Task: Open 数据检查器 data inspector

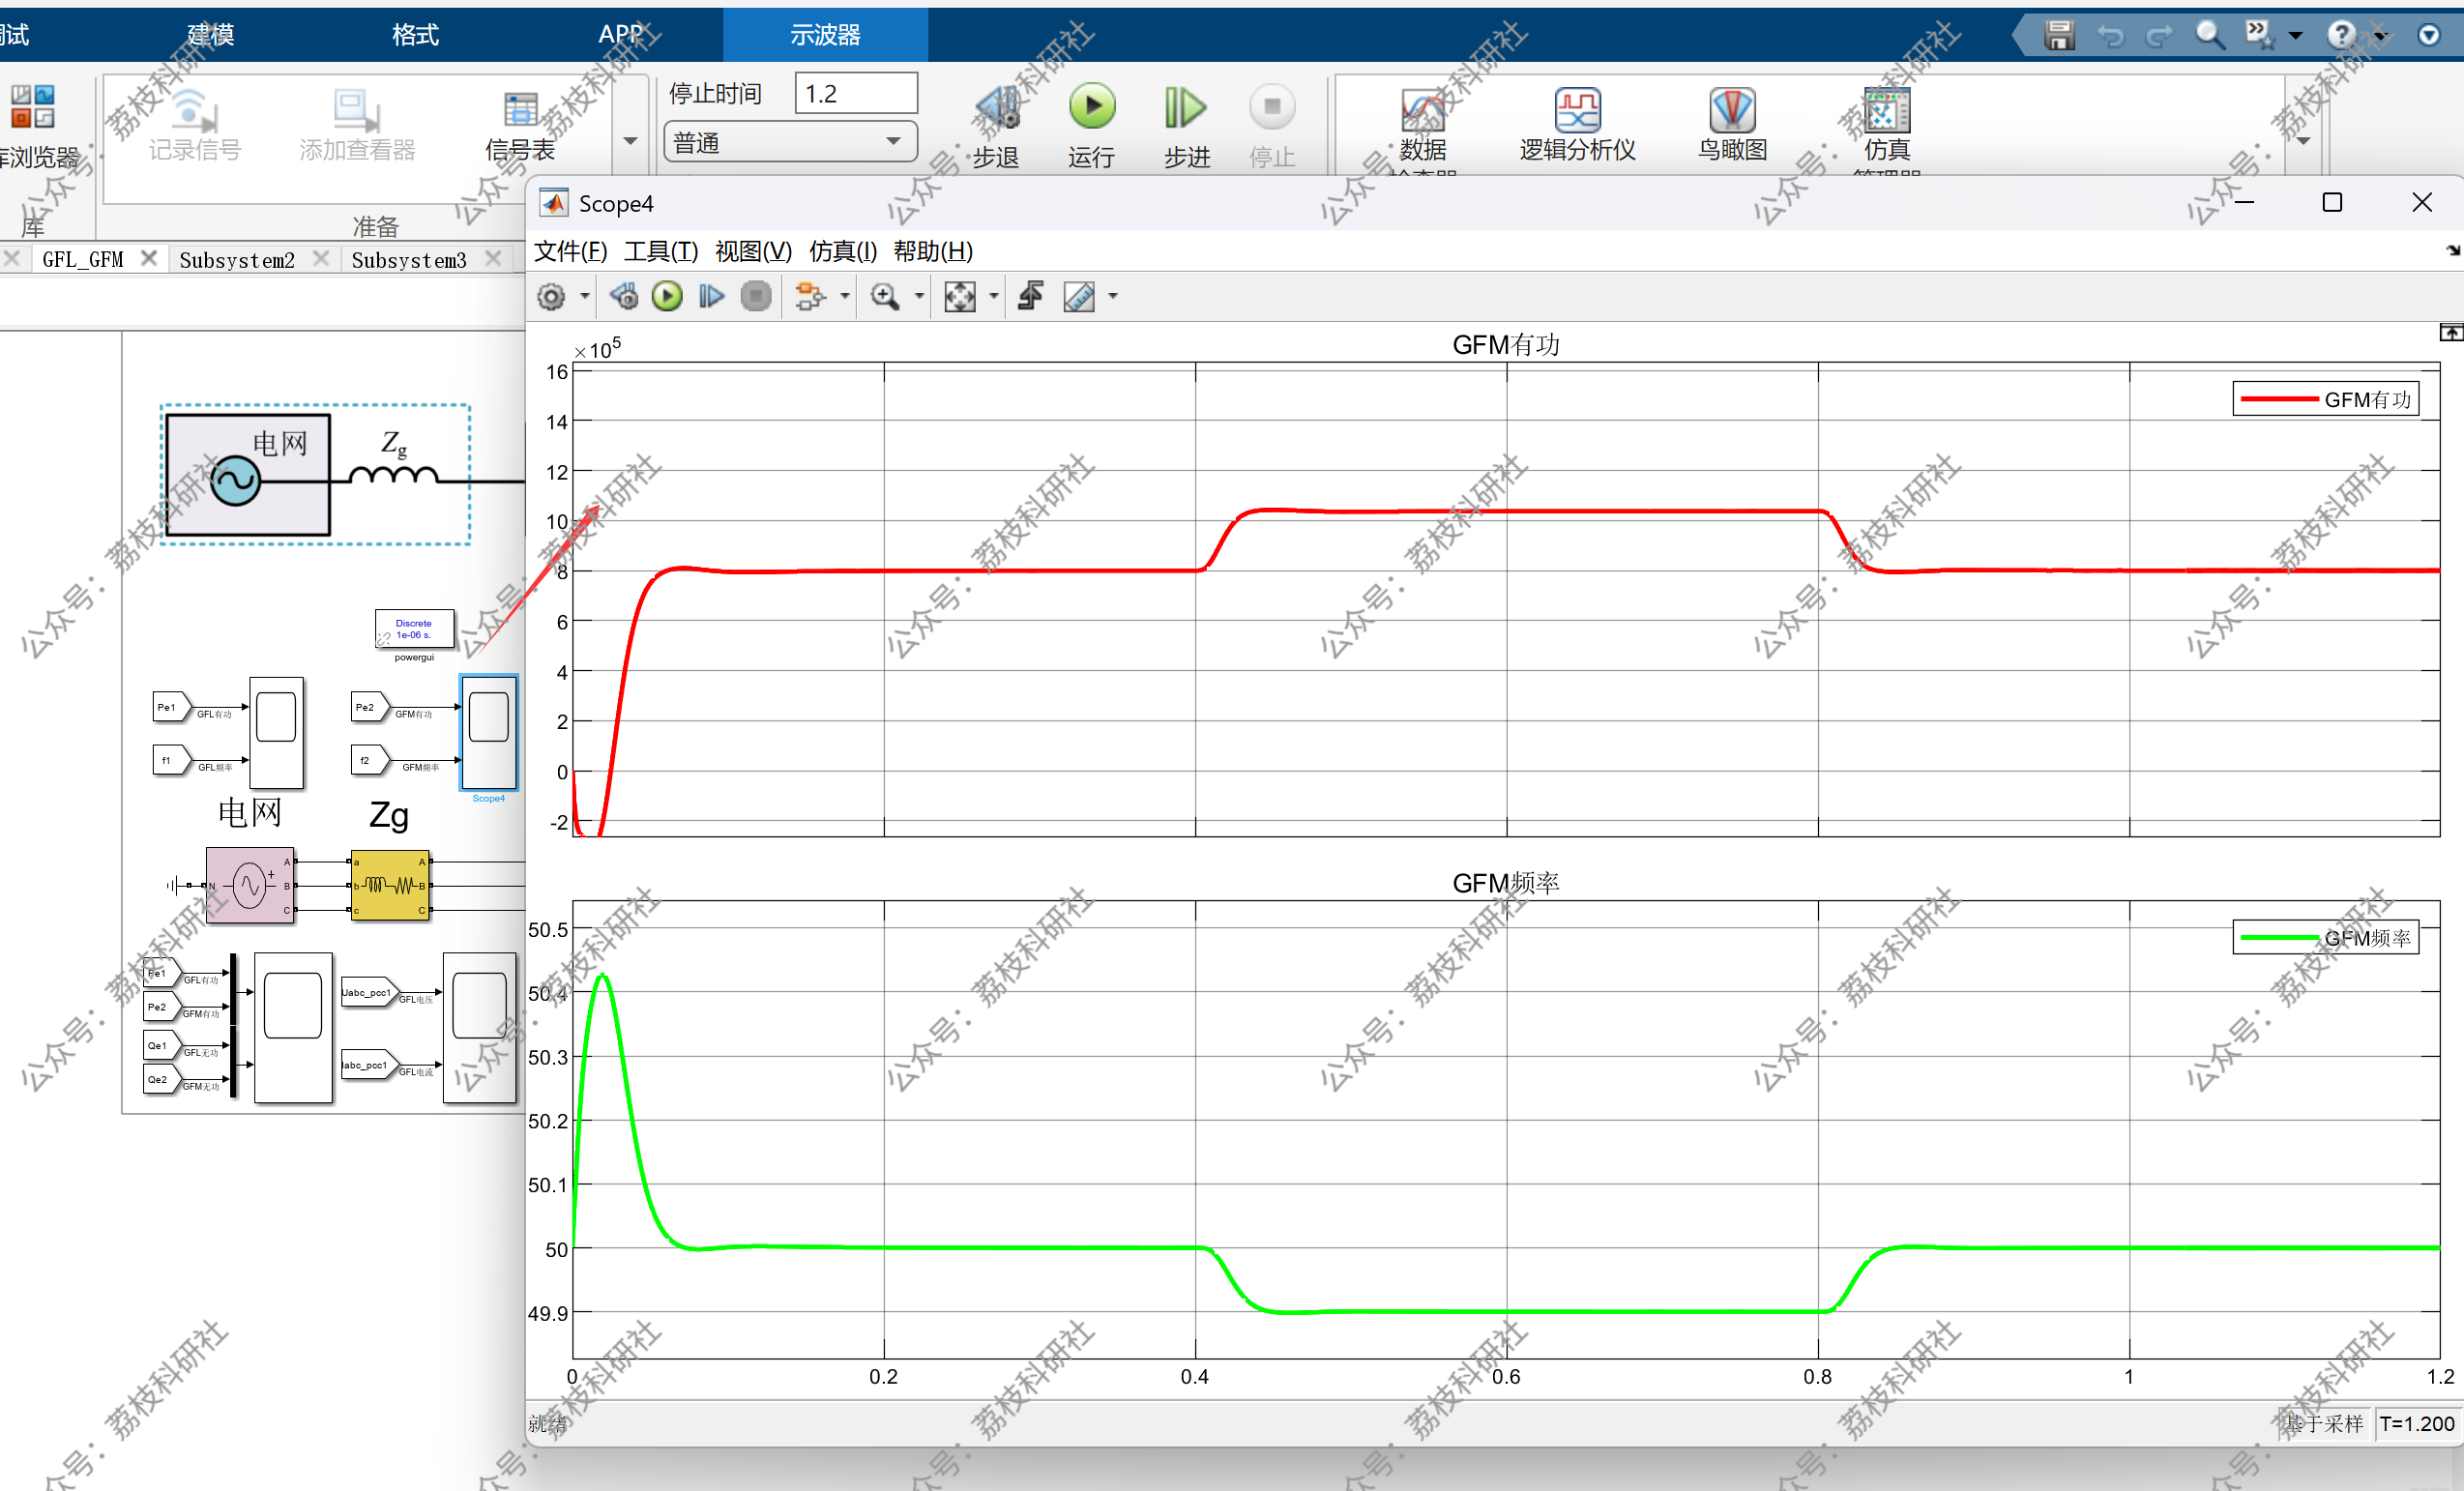Action: click(1423, 130)
